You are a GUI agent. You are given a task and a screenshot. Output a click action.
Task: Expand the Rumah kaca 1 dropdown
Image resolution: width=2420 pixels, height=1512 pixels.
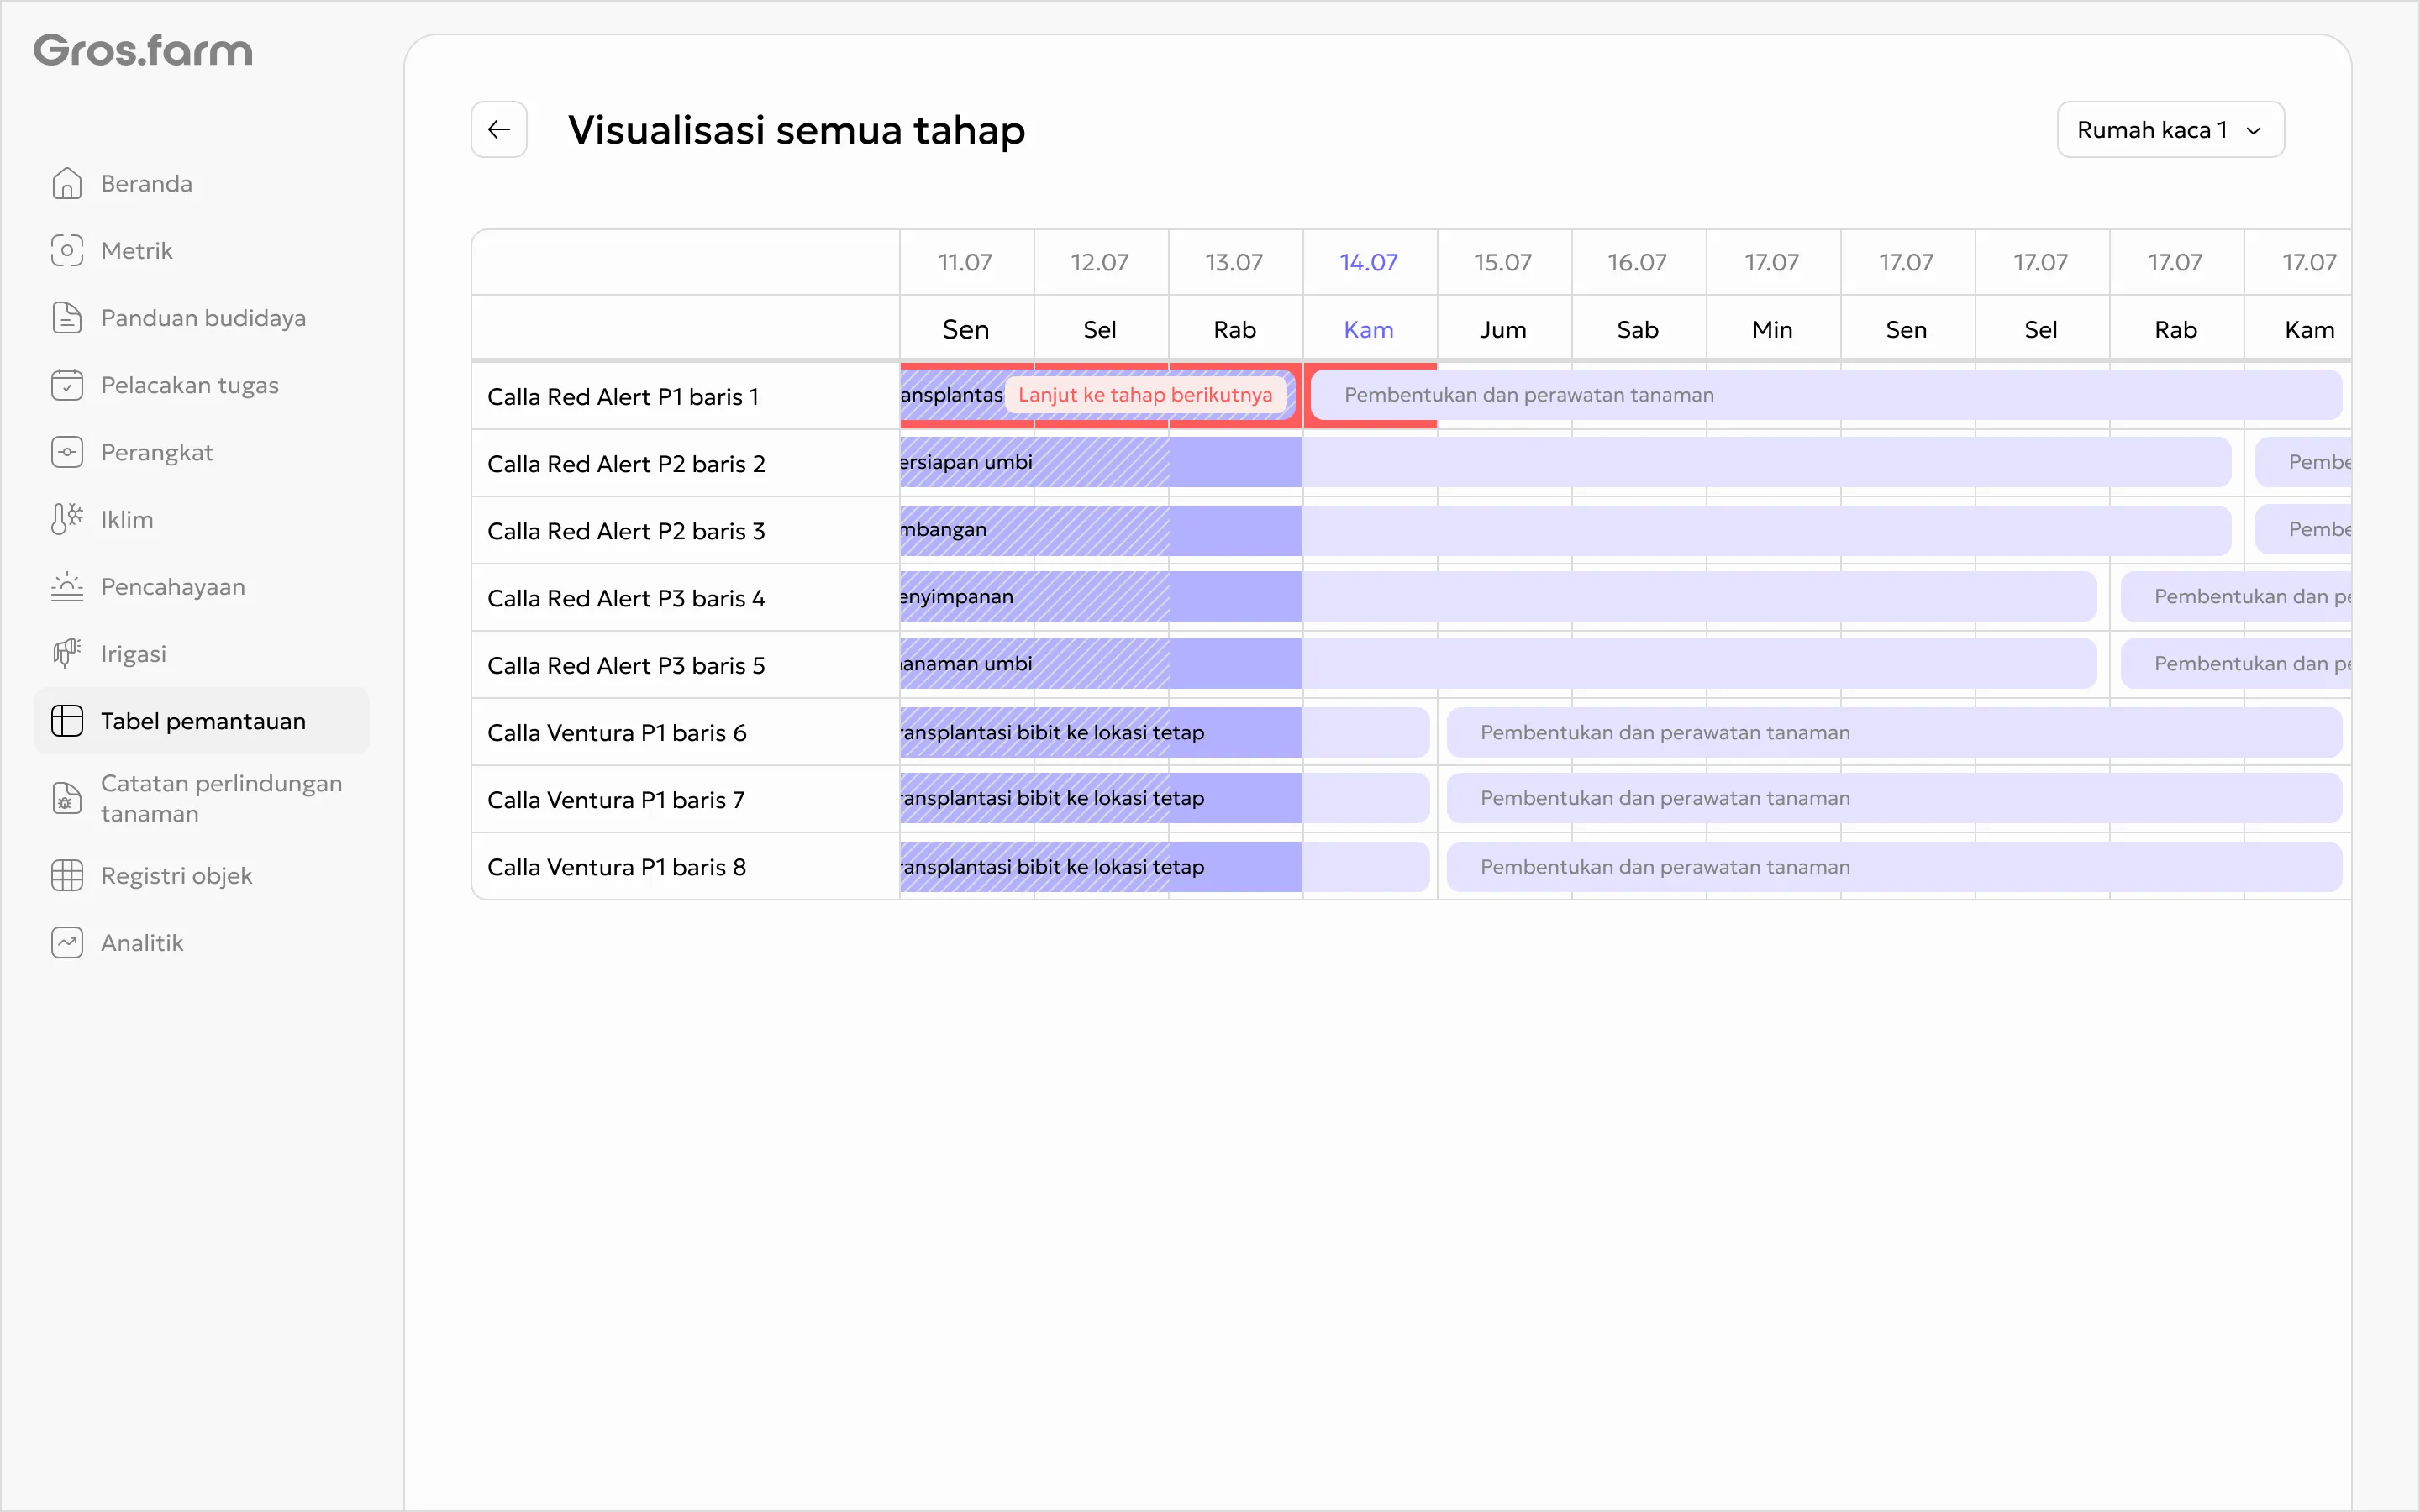coord(2170,129)
